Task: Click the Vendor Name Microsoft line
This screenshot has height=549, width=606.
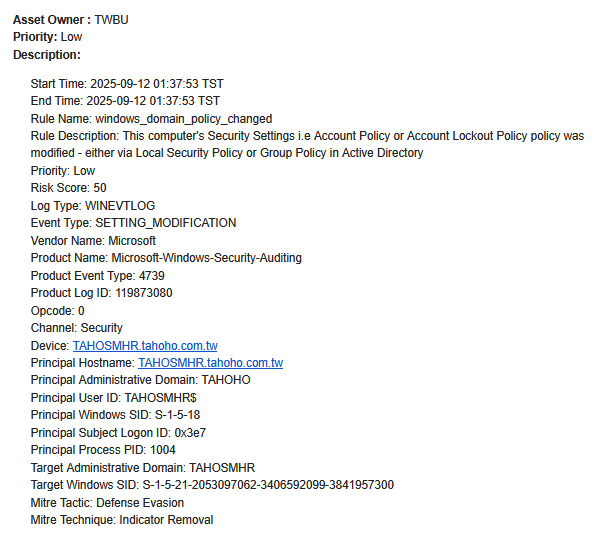Action: [x=93, y=240]
